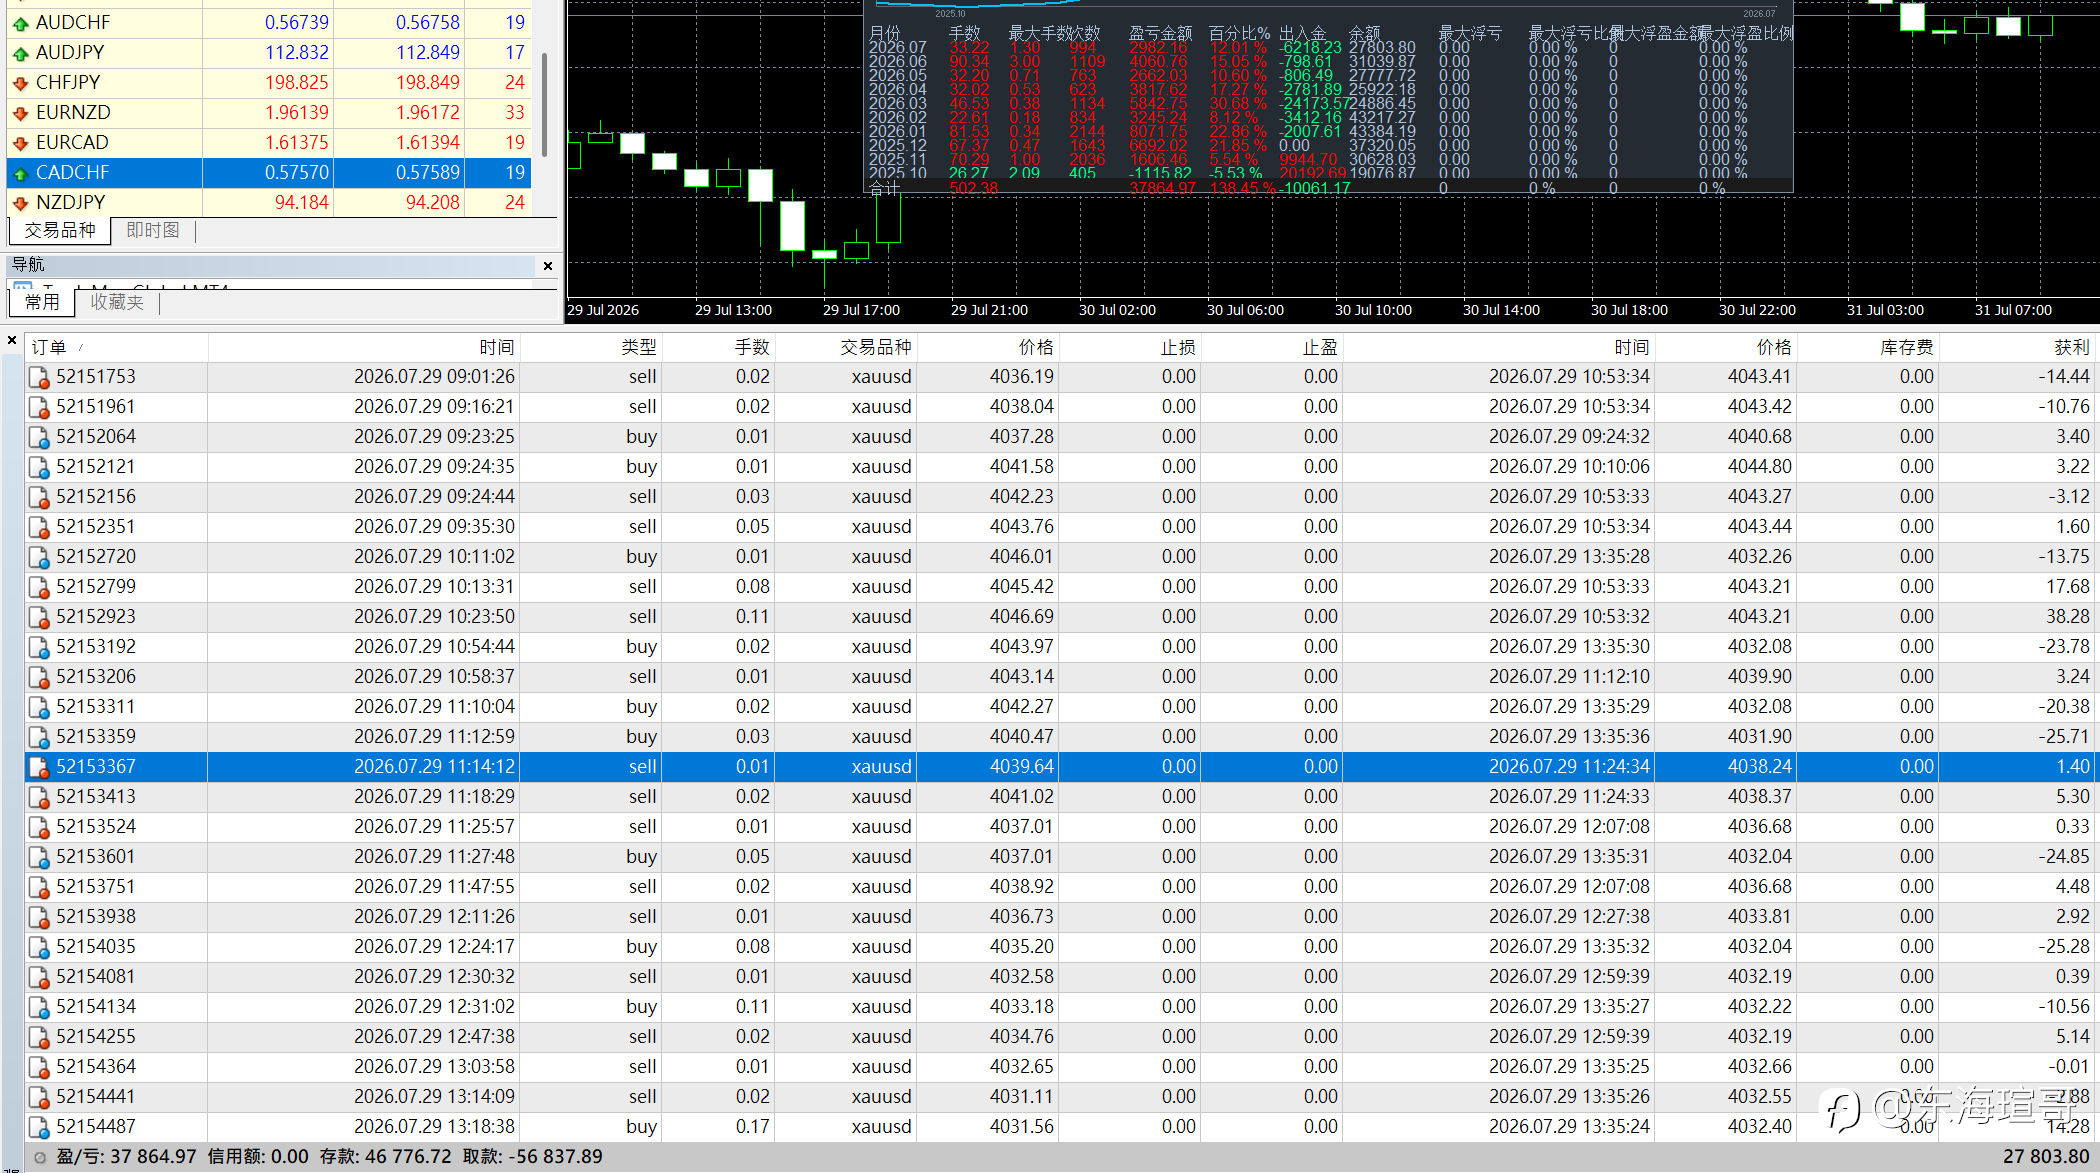Click the AUDCHF up-arrow symbol icon
The height and width of the screenshot is (1173, 2100).
[x=20, y=23]
